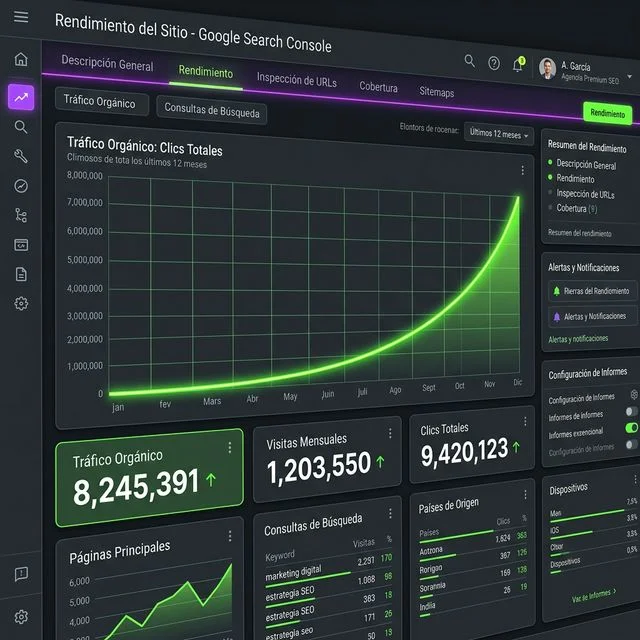The image size is (640, 640).
Task: Click the Clics Totales 9,420,123 value
Action: (x=464, y=452)
